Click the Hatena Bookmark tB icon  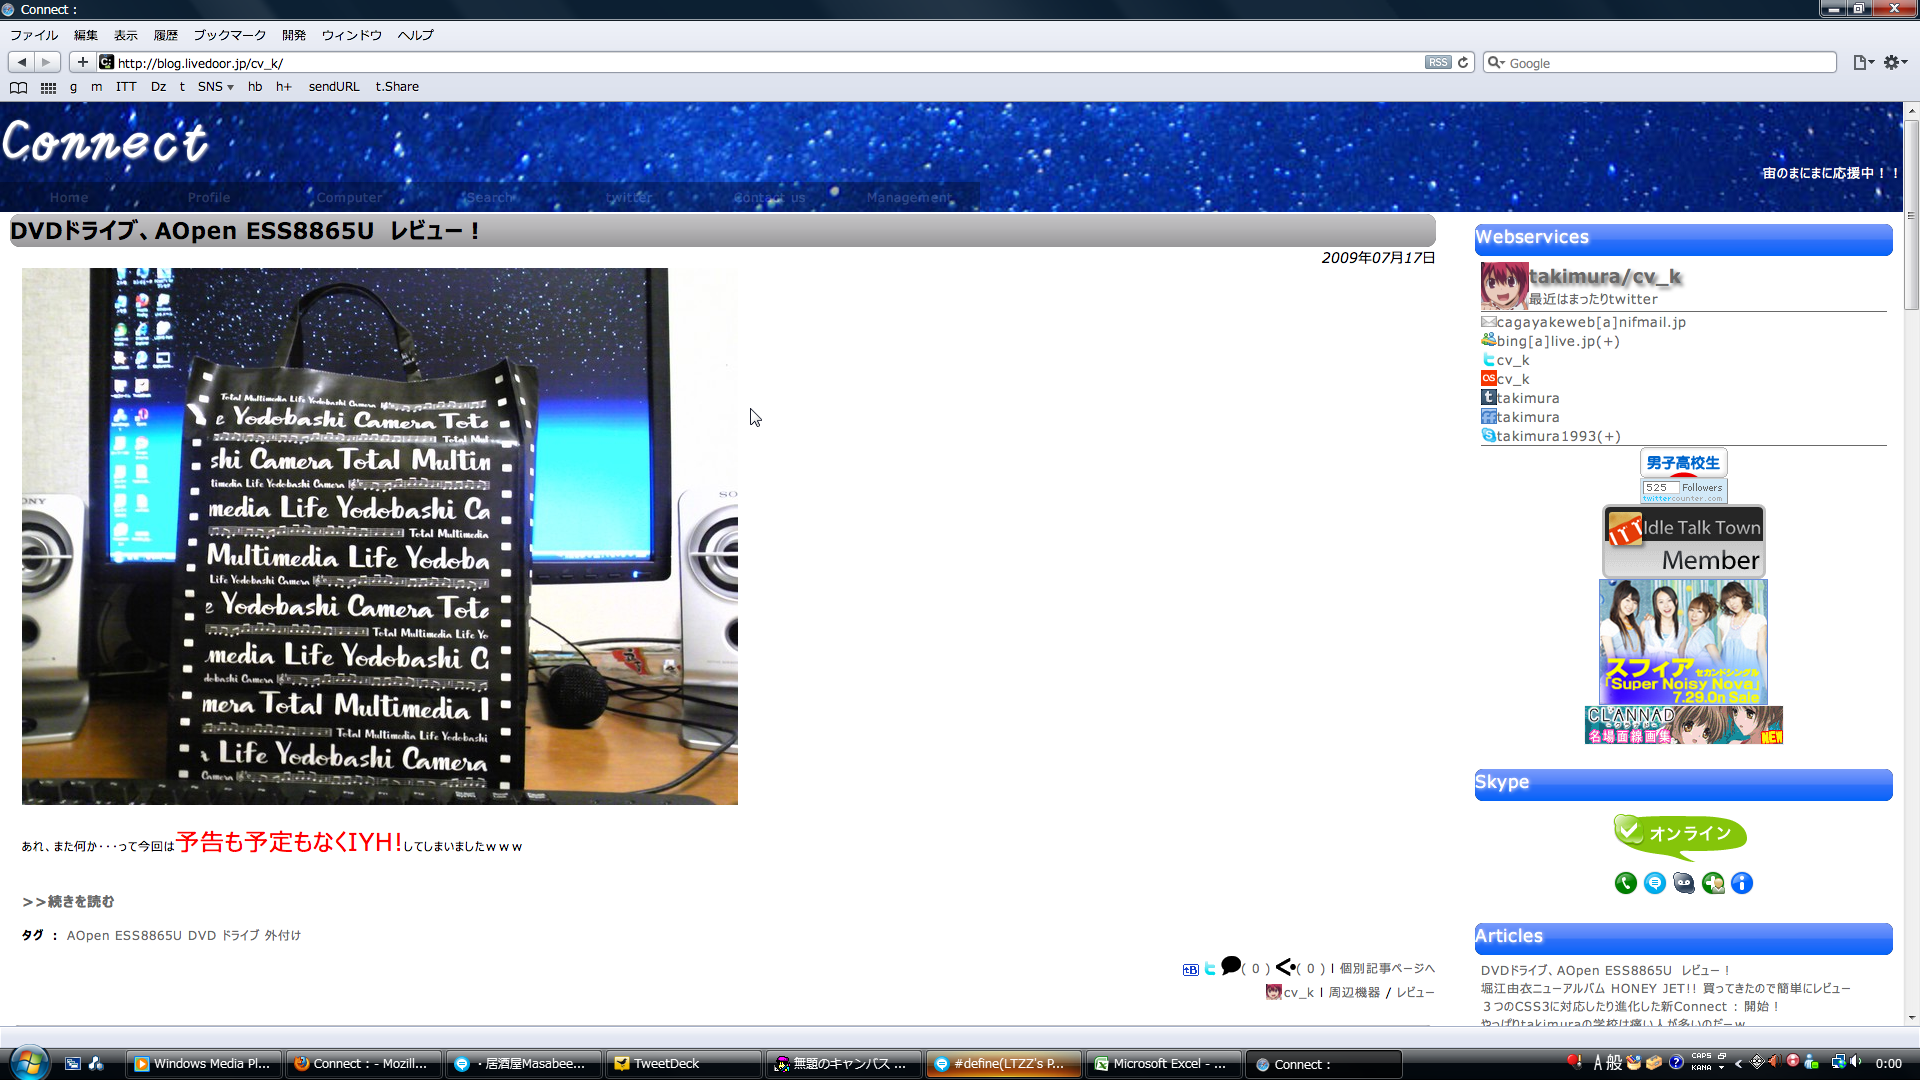[1190, 969]
